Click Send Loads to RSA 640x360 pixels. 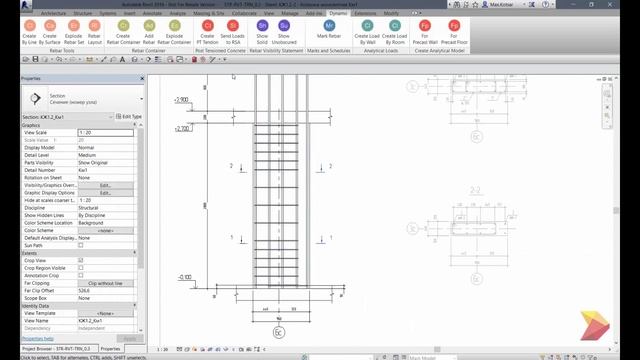pos(233,32)
